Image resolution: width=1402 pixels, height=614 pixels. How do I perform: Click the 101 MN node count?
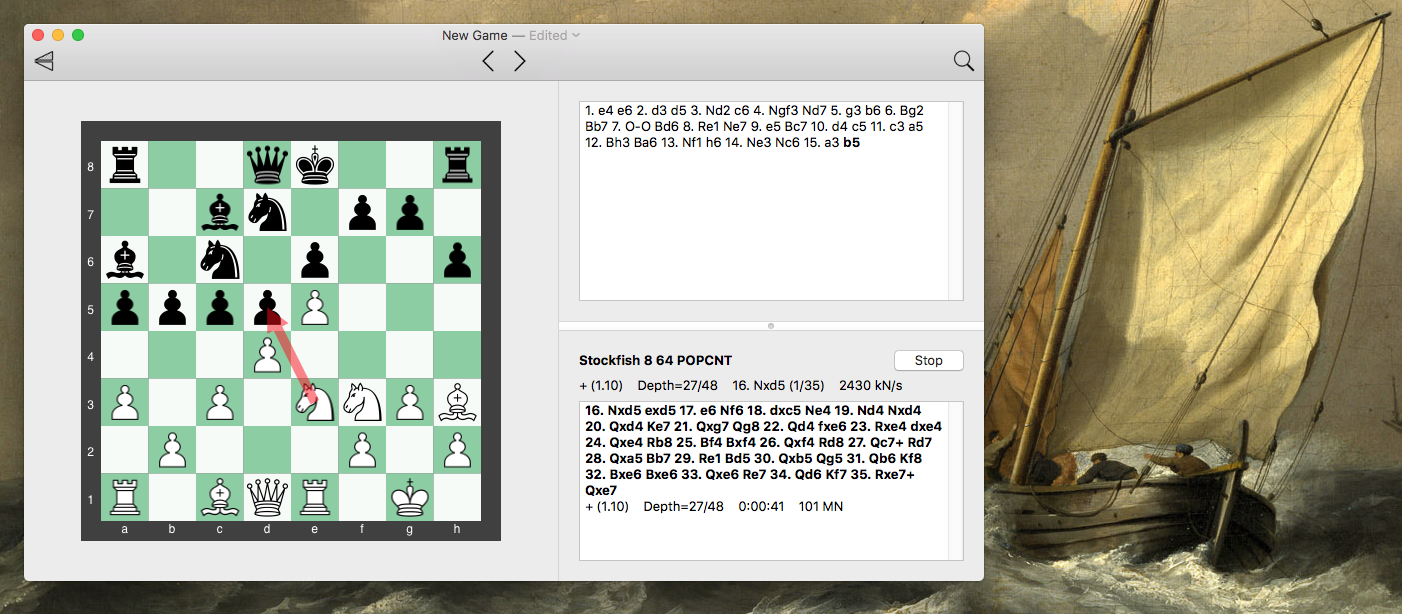(x=821, y=507)
